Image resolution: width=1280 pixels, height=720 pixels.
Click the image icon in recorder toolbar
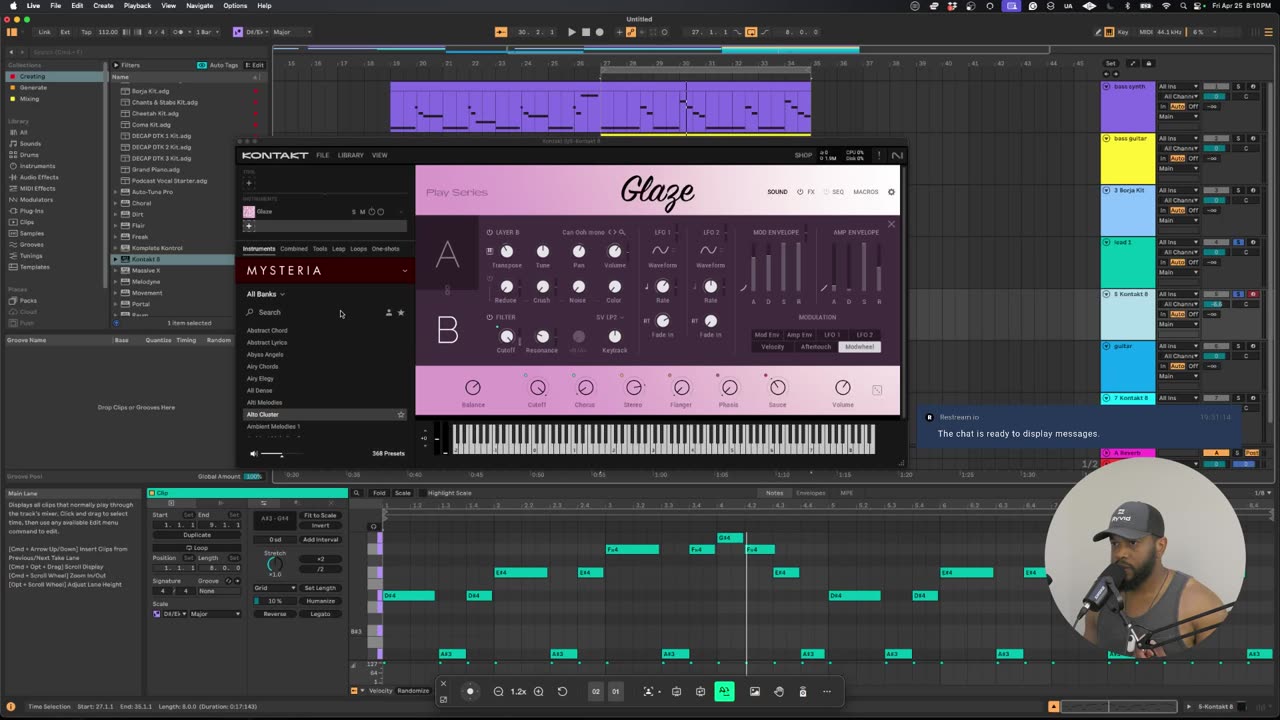pyautogui.click(x=754, y=691)
